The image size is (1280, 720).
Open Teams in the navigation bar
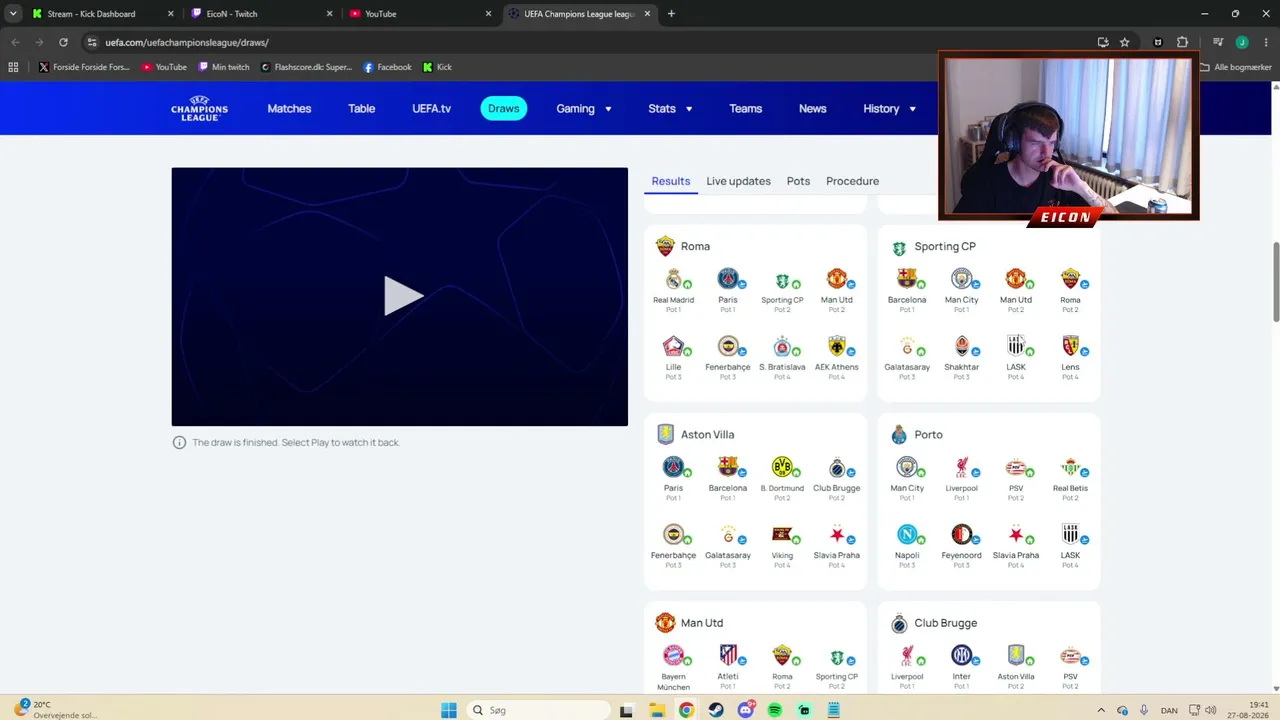point(745,109)
